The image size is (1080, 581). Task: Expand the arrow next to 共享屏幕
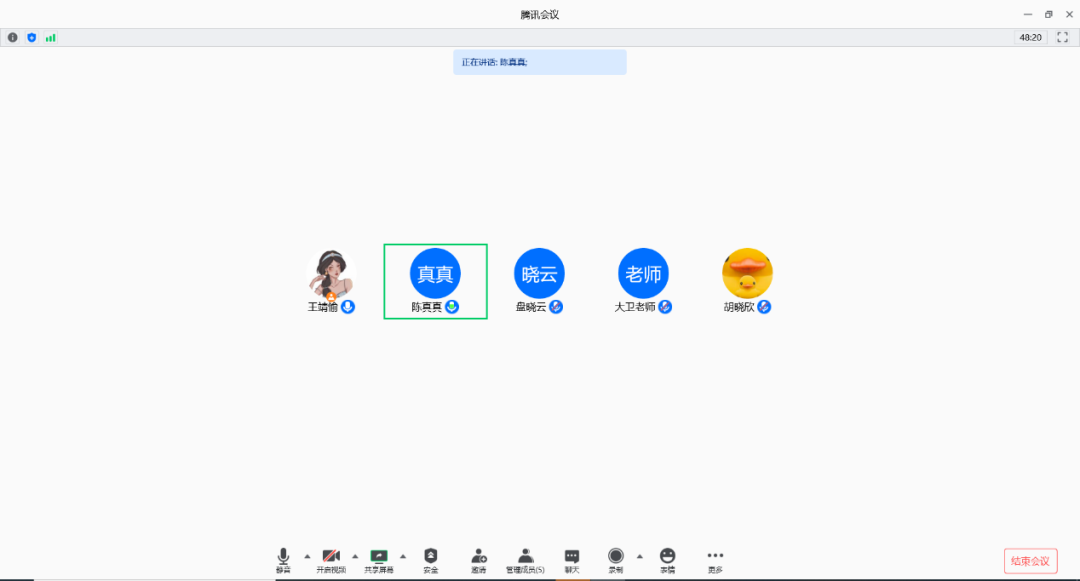coord(403,555)
